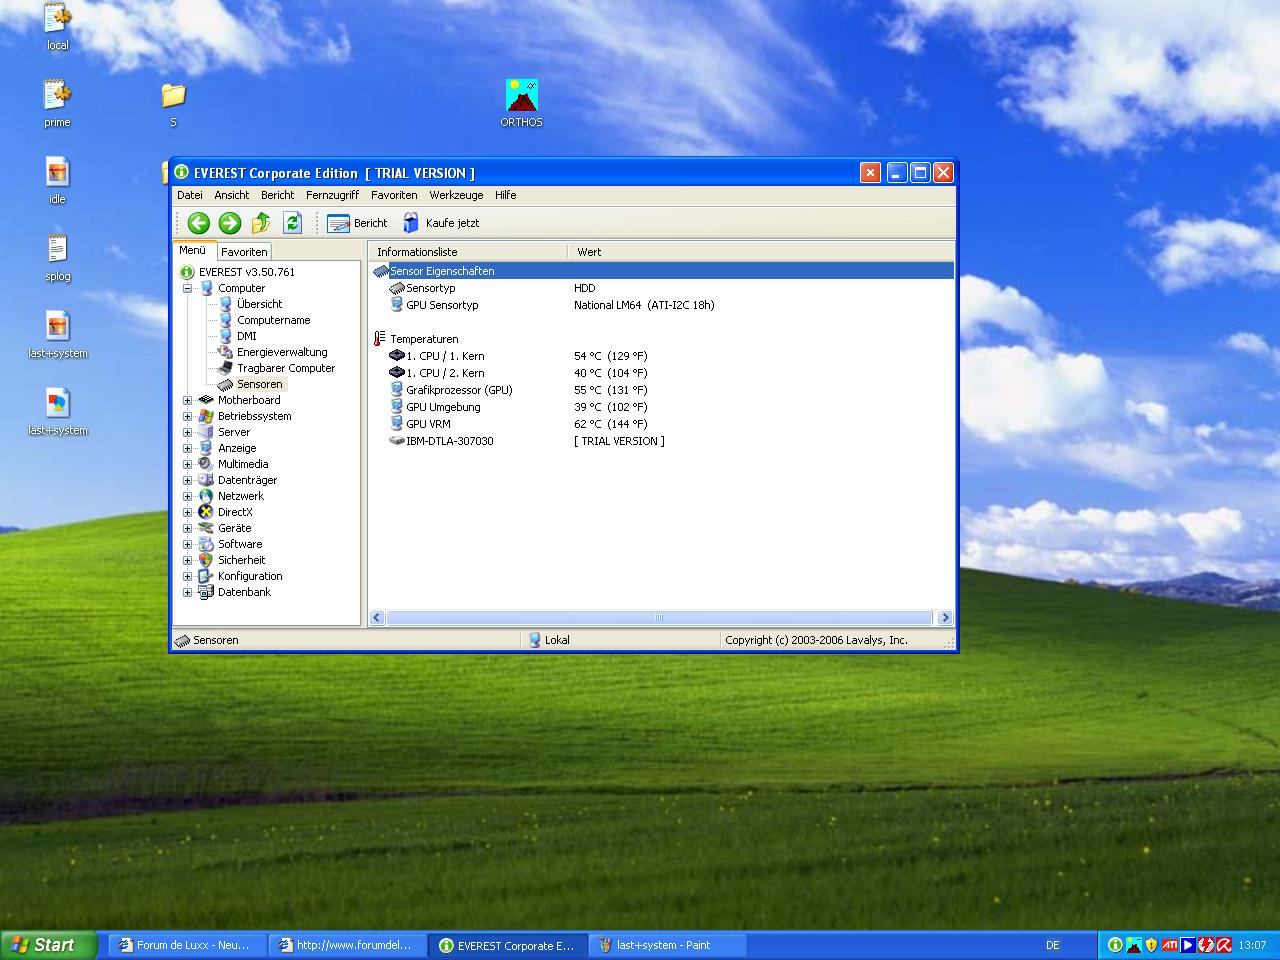
Task: Click the ORTHOS desktop icon
Action: point(521,103)
